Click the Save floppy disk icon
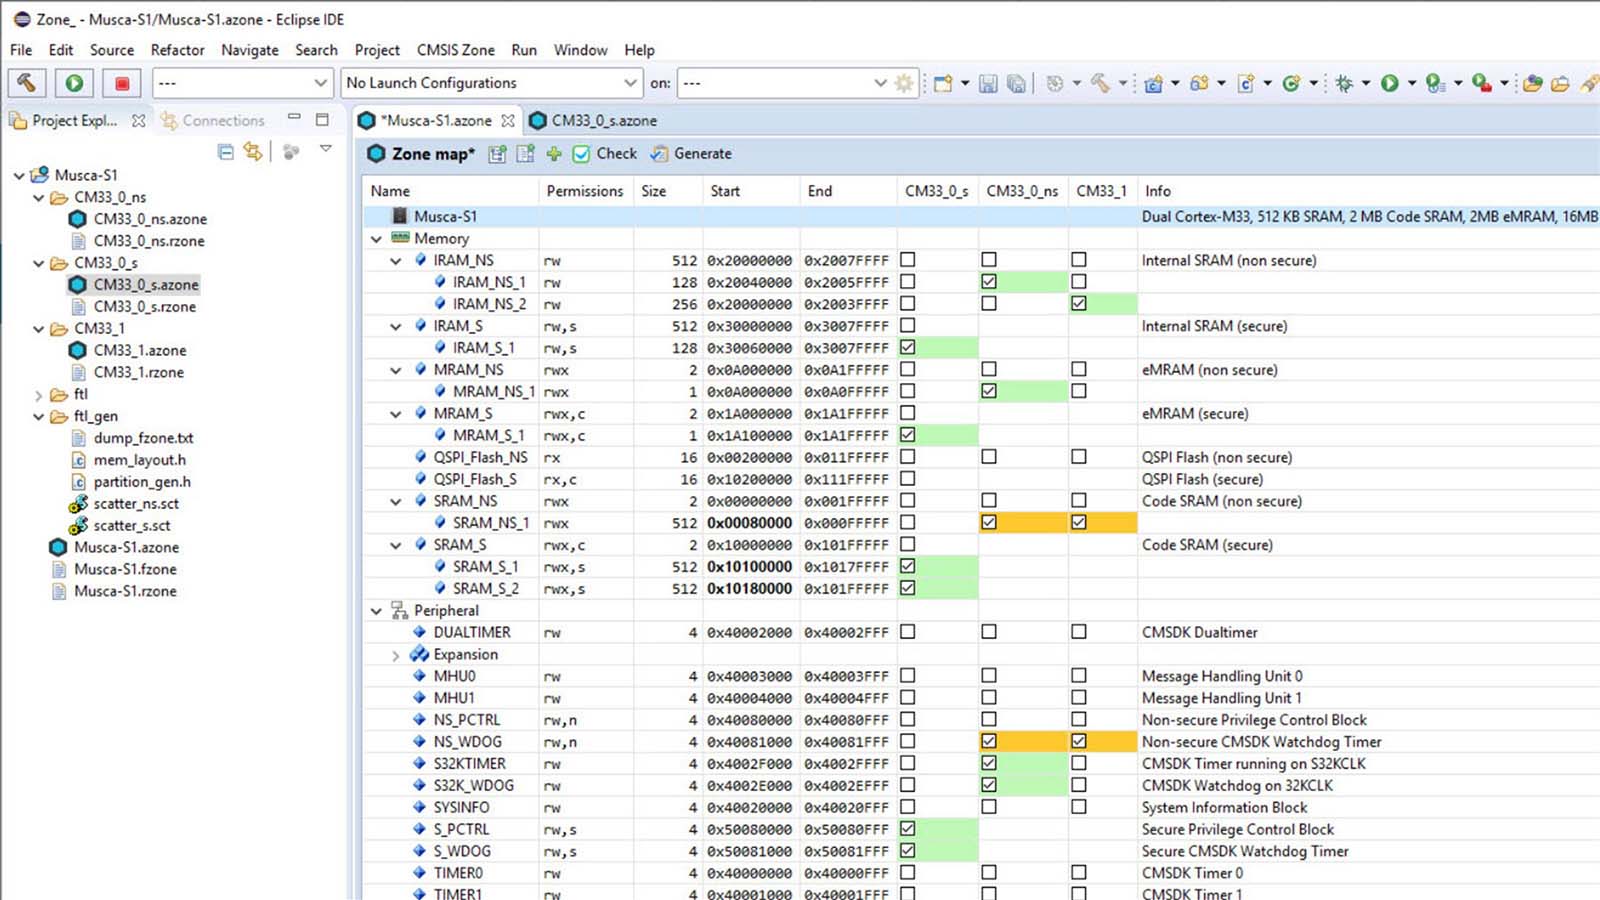Screen dimensions: 1600x900 click(x=988, y=83)
